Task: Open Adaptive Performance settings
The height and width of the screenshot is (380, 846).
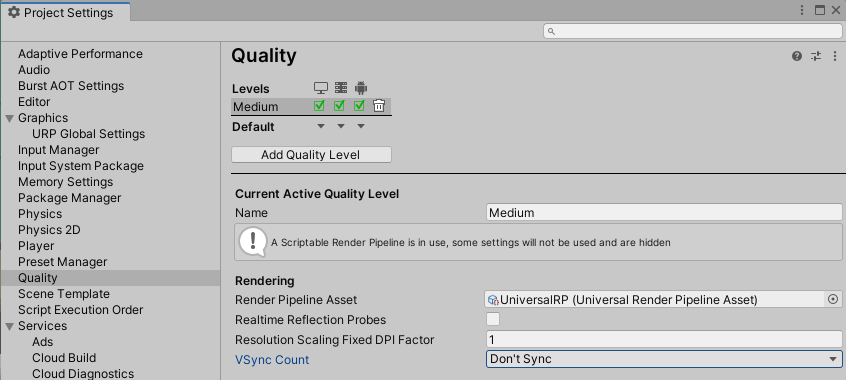Action: tap(80, 54)
